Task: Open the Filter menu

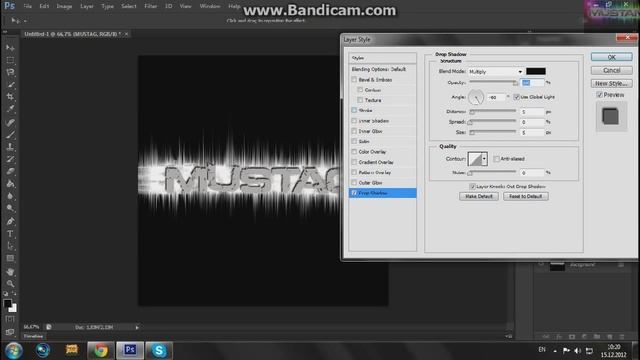Action: (x=151, y=6)
